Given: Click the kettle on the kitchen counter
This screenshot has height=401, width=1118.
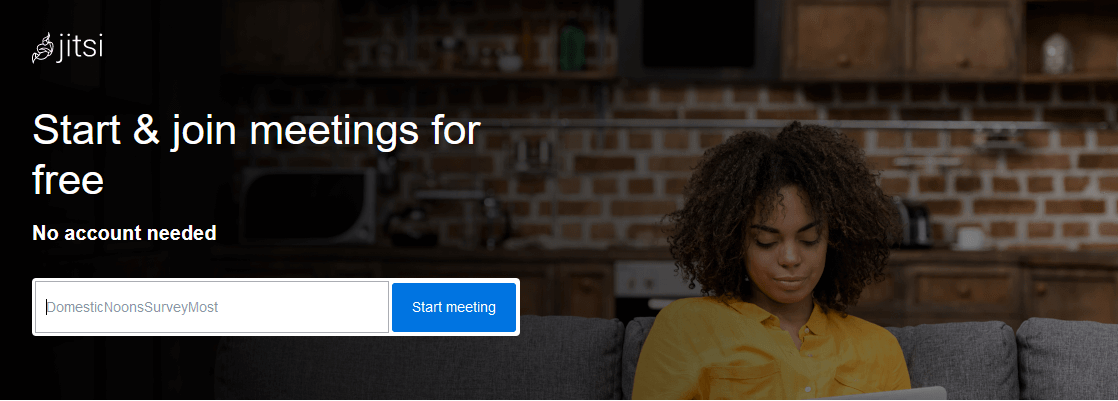Looking at the screenshot, I should click(x=913, y=223).
